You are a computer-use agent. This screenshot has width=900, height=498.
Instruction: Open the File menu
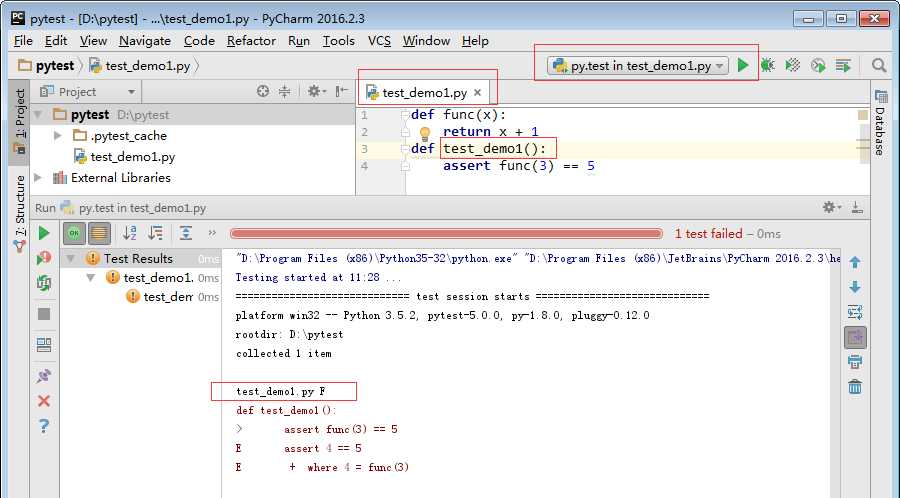[23, 41]
